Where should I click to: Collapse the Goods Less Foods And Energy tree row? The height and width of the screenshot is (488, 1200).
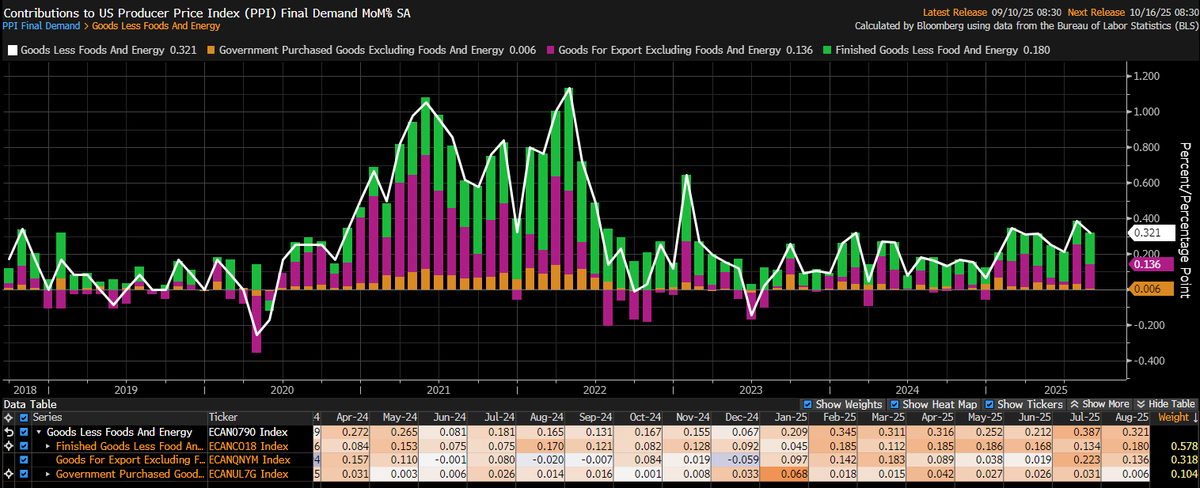tap(39, 432)
